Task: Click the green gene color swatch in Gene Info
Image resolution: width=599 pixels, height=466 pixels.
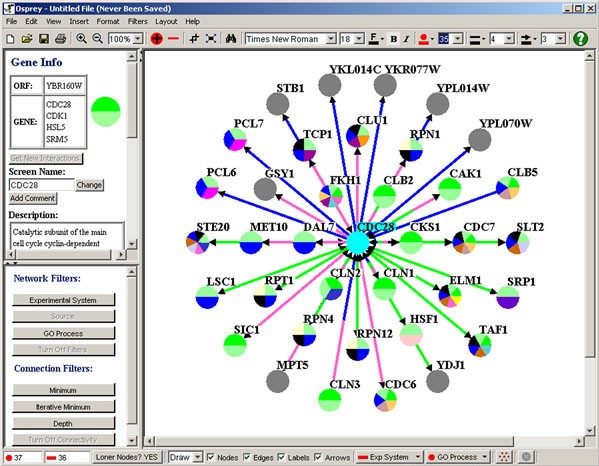Action: 106,112
